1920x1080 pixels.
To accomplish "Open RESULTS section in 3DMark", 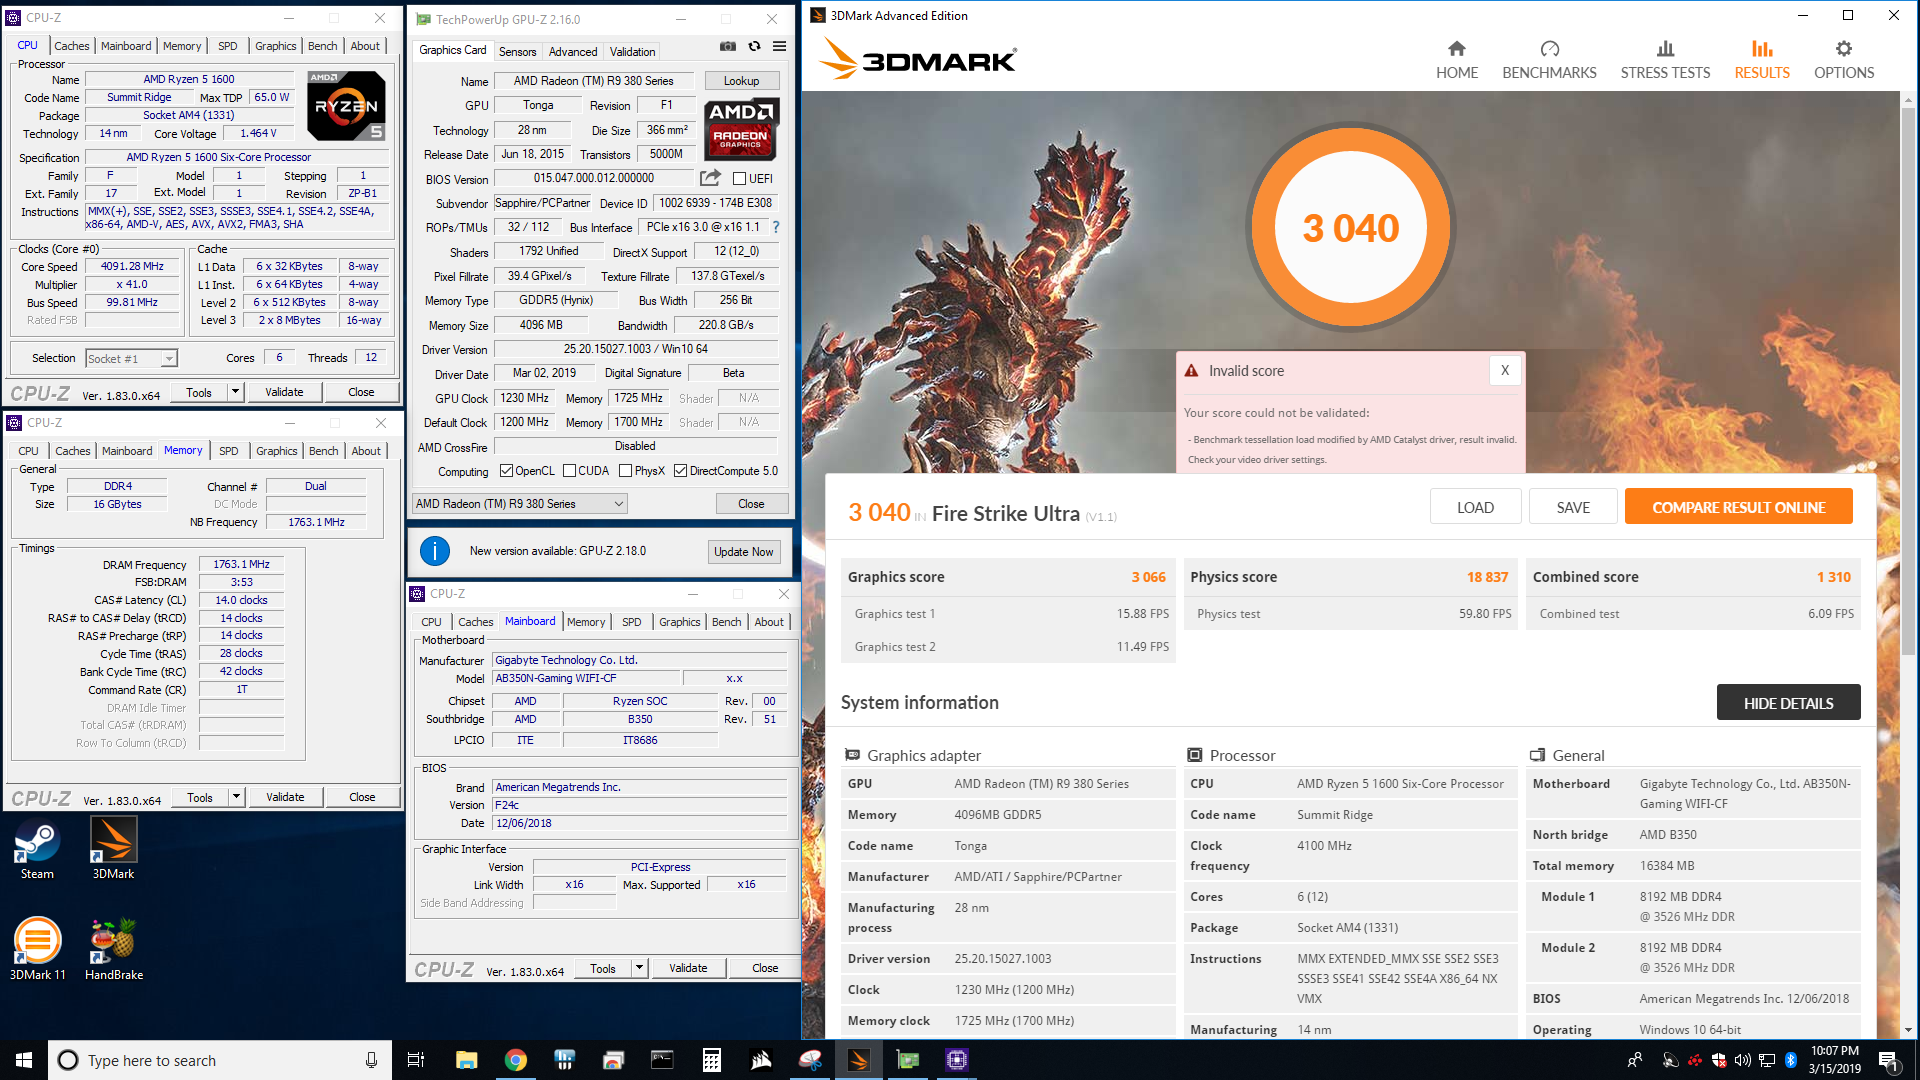I will (x=1762, y=60).
